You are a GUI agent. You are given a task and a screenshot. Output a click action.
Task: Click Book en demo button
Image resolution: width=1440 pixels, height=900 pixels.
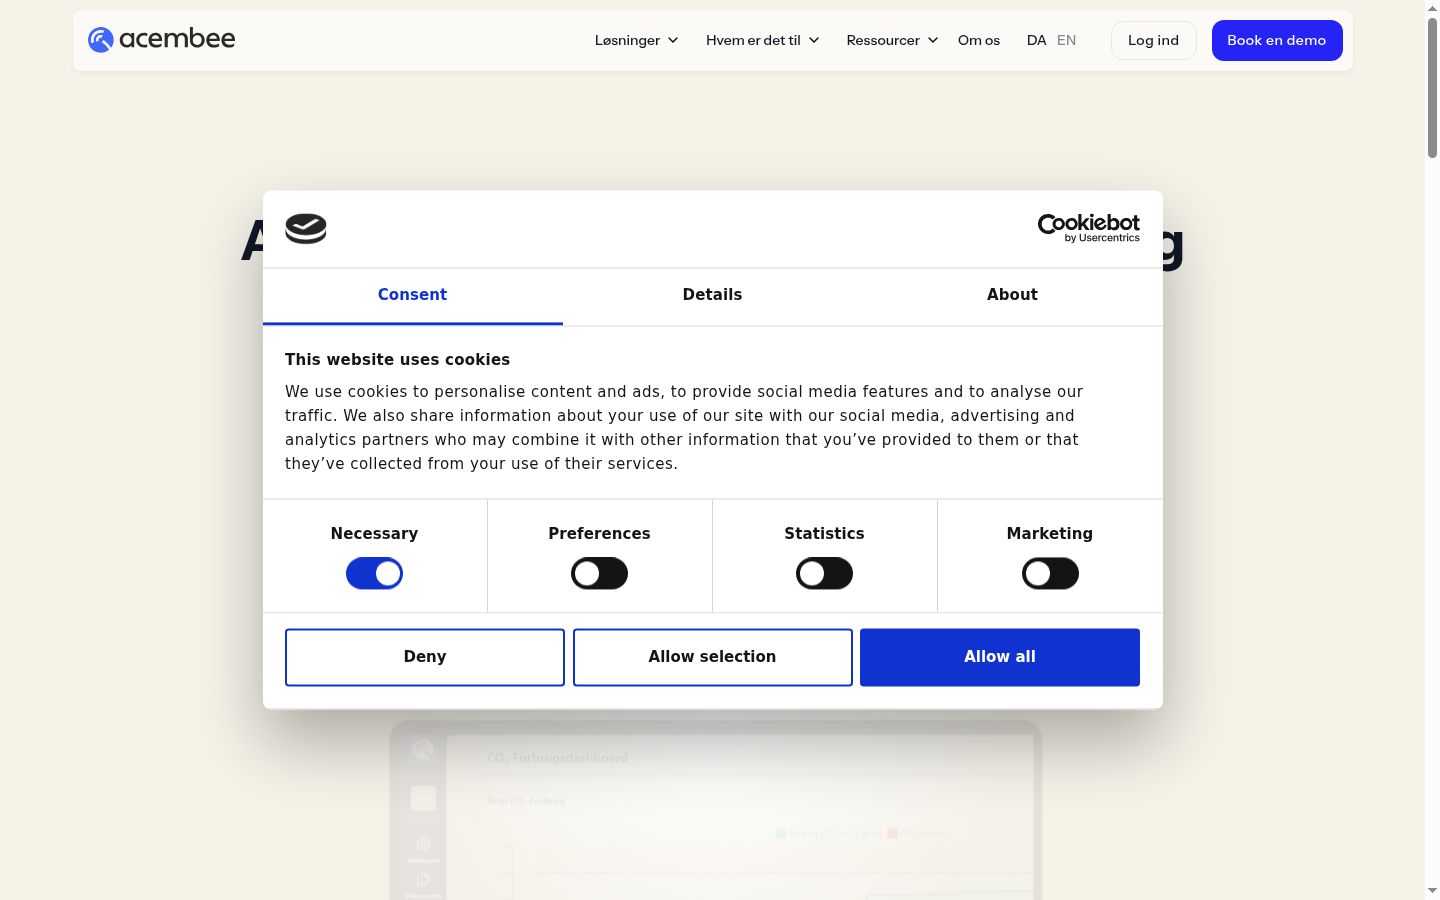[1277, 40]
